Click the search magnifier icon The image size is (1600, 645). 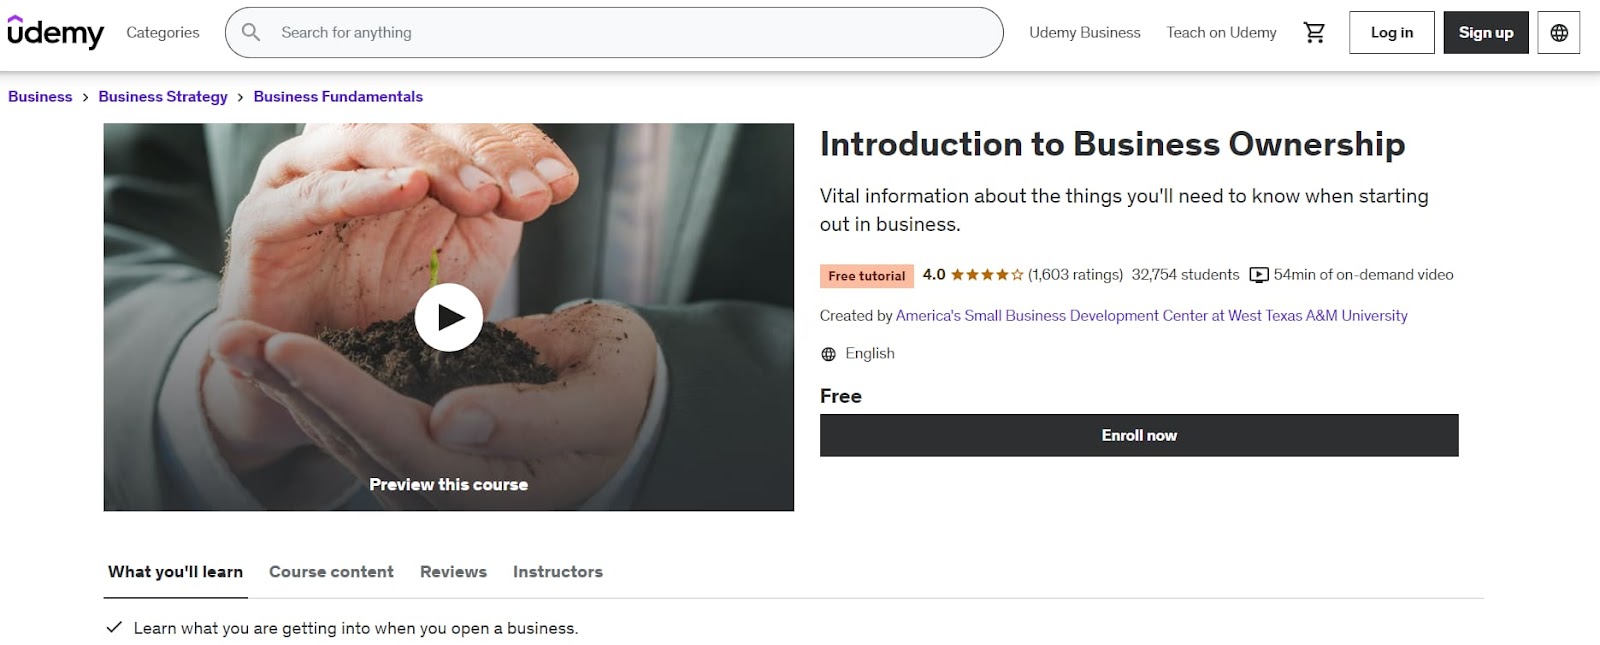click(251, 32)
